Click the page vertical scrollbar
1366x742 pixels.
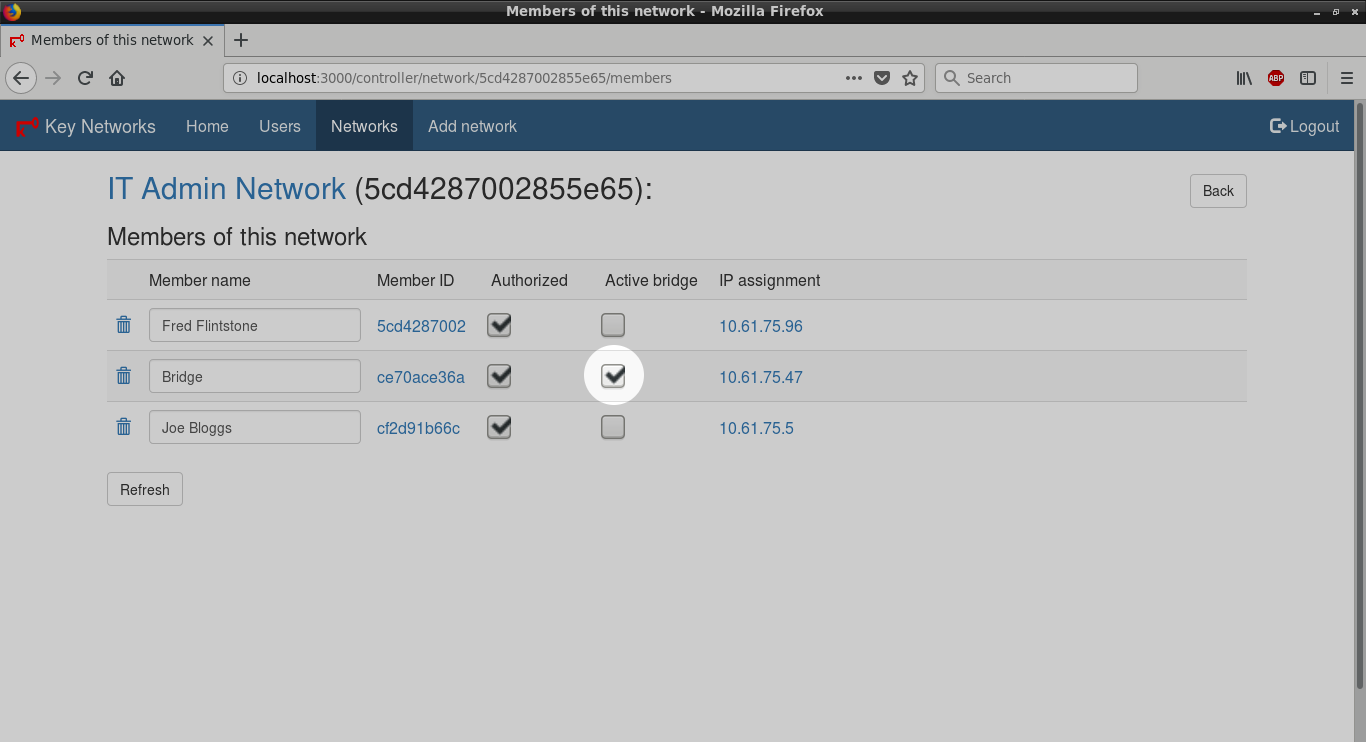point(1359,400)
